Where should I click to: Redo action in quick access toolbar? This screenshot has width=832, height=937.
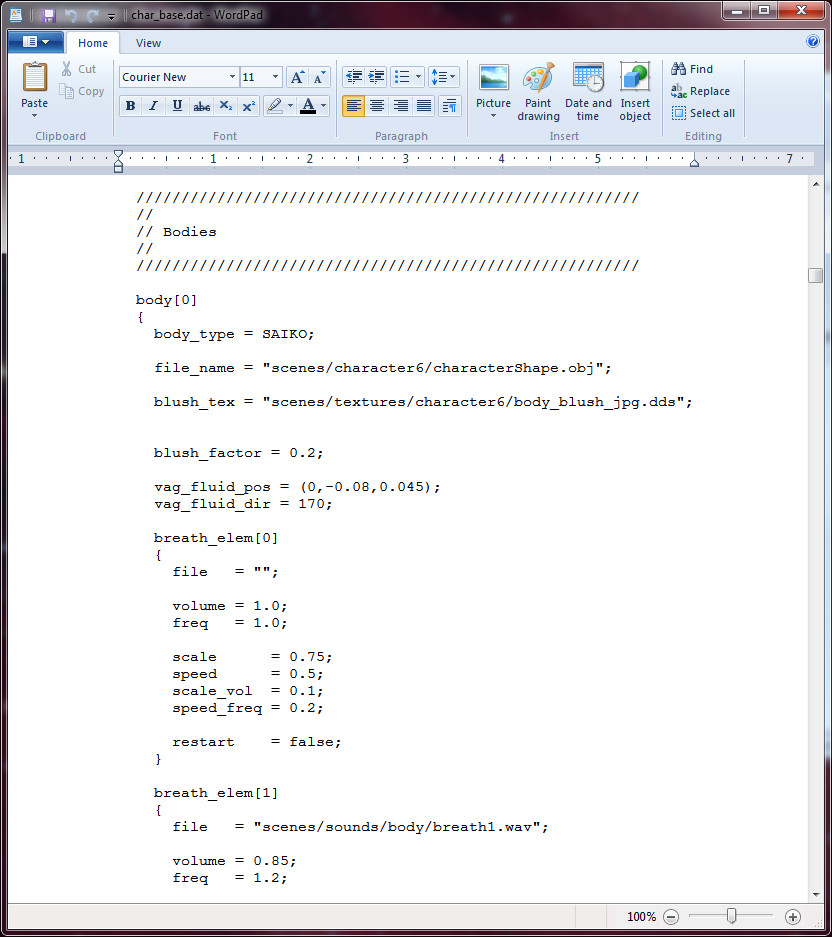click(92, 15)
